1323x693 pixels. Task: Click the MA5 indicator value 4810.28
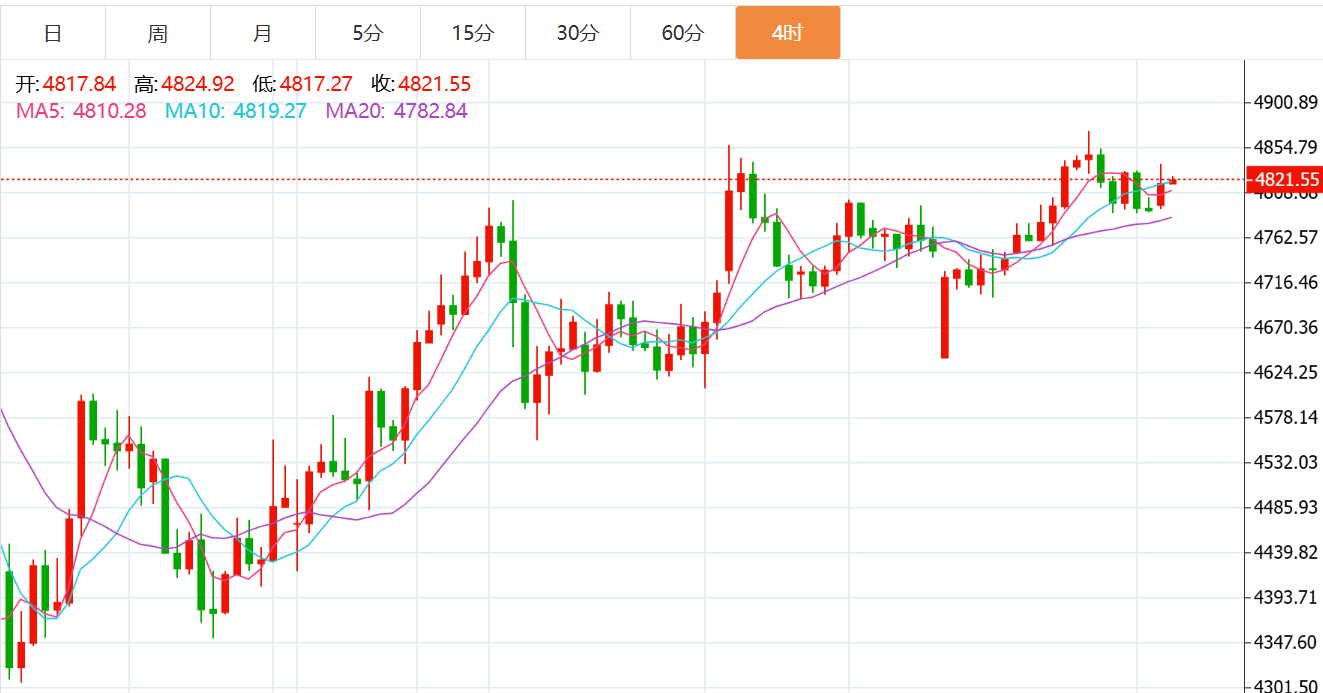pyautogui.click(x=81, y=111)
